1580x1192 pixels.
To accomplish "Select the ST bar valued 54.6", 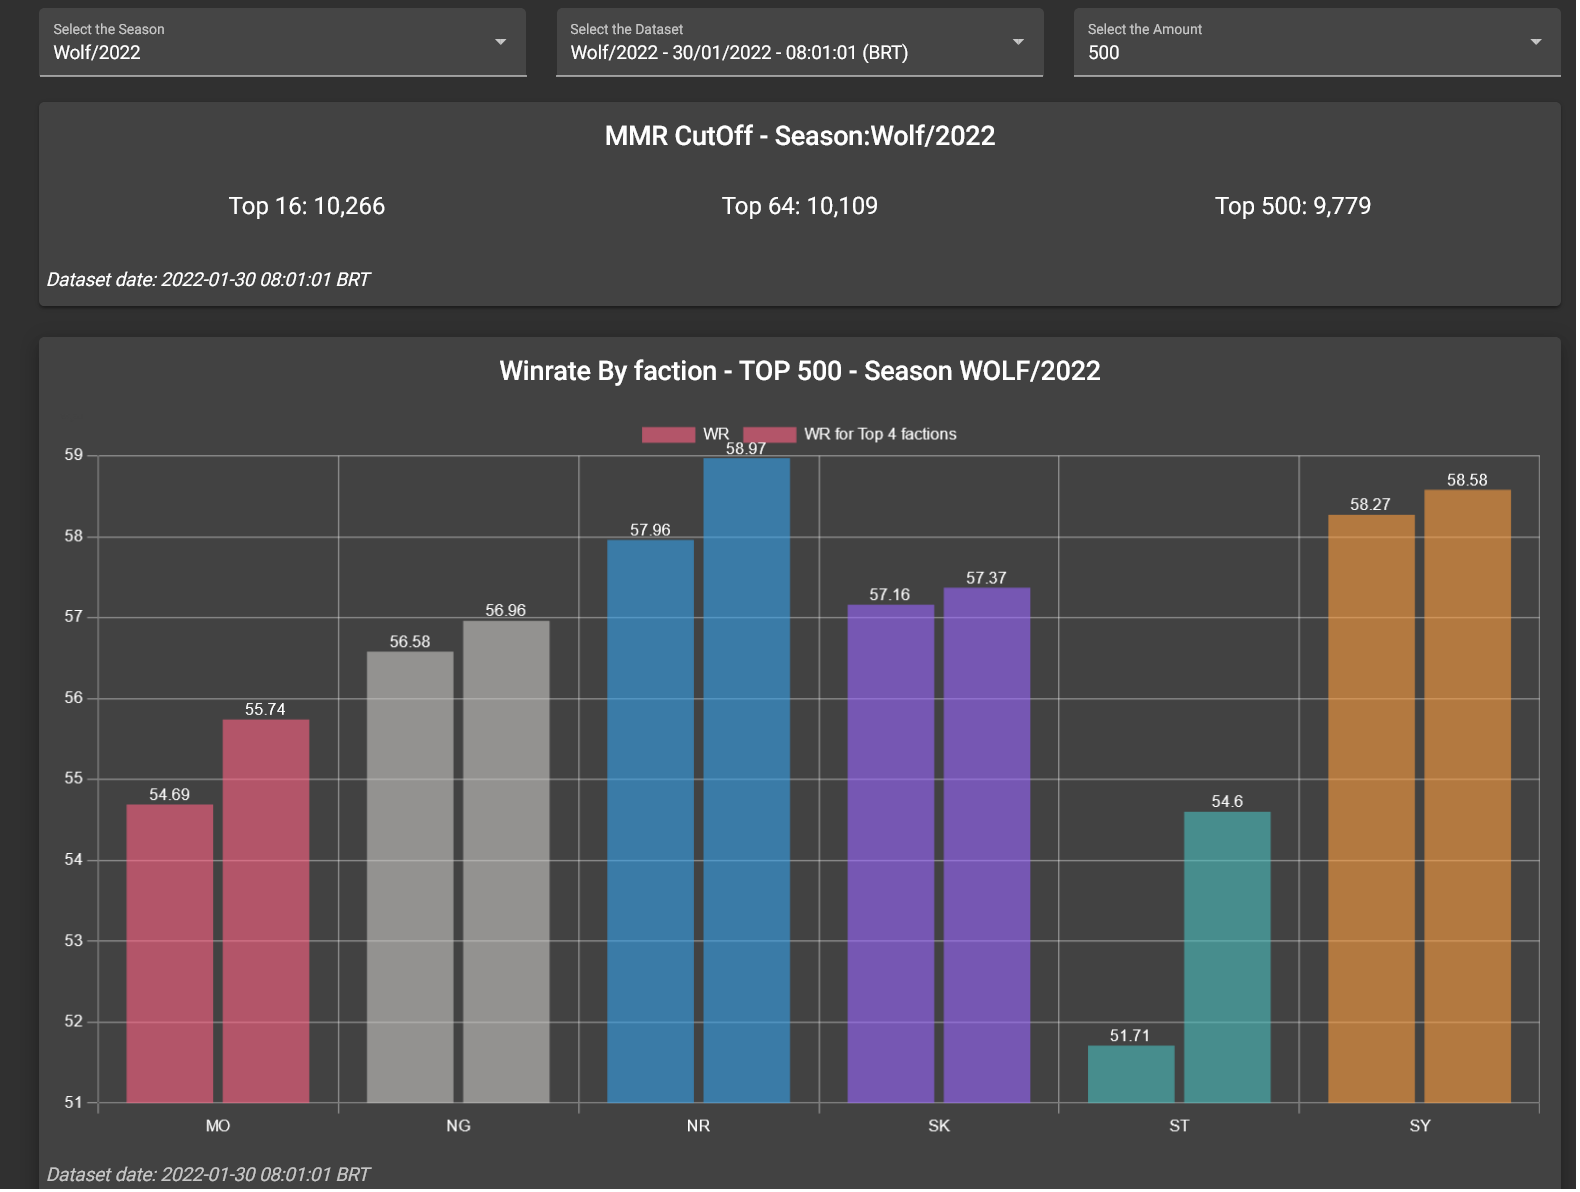I will click(x=1227, y=957).
